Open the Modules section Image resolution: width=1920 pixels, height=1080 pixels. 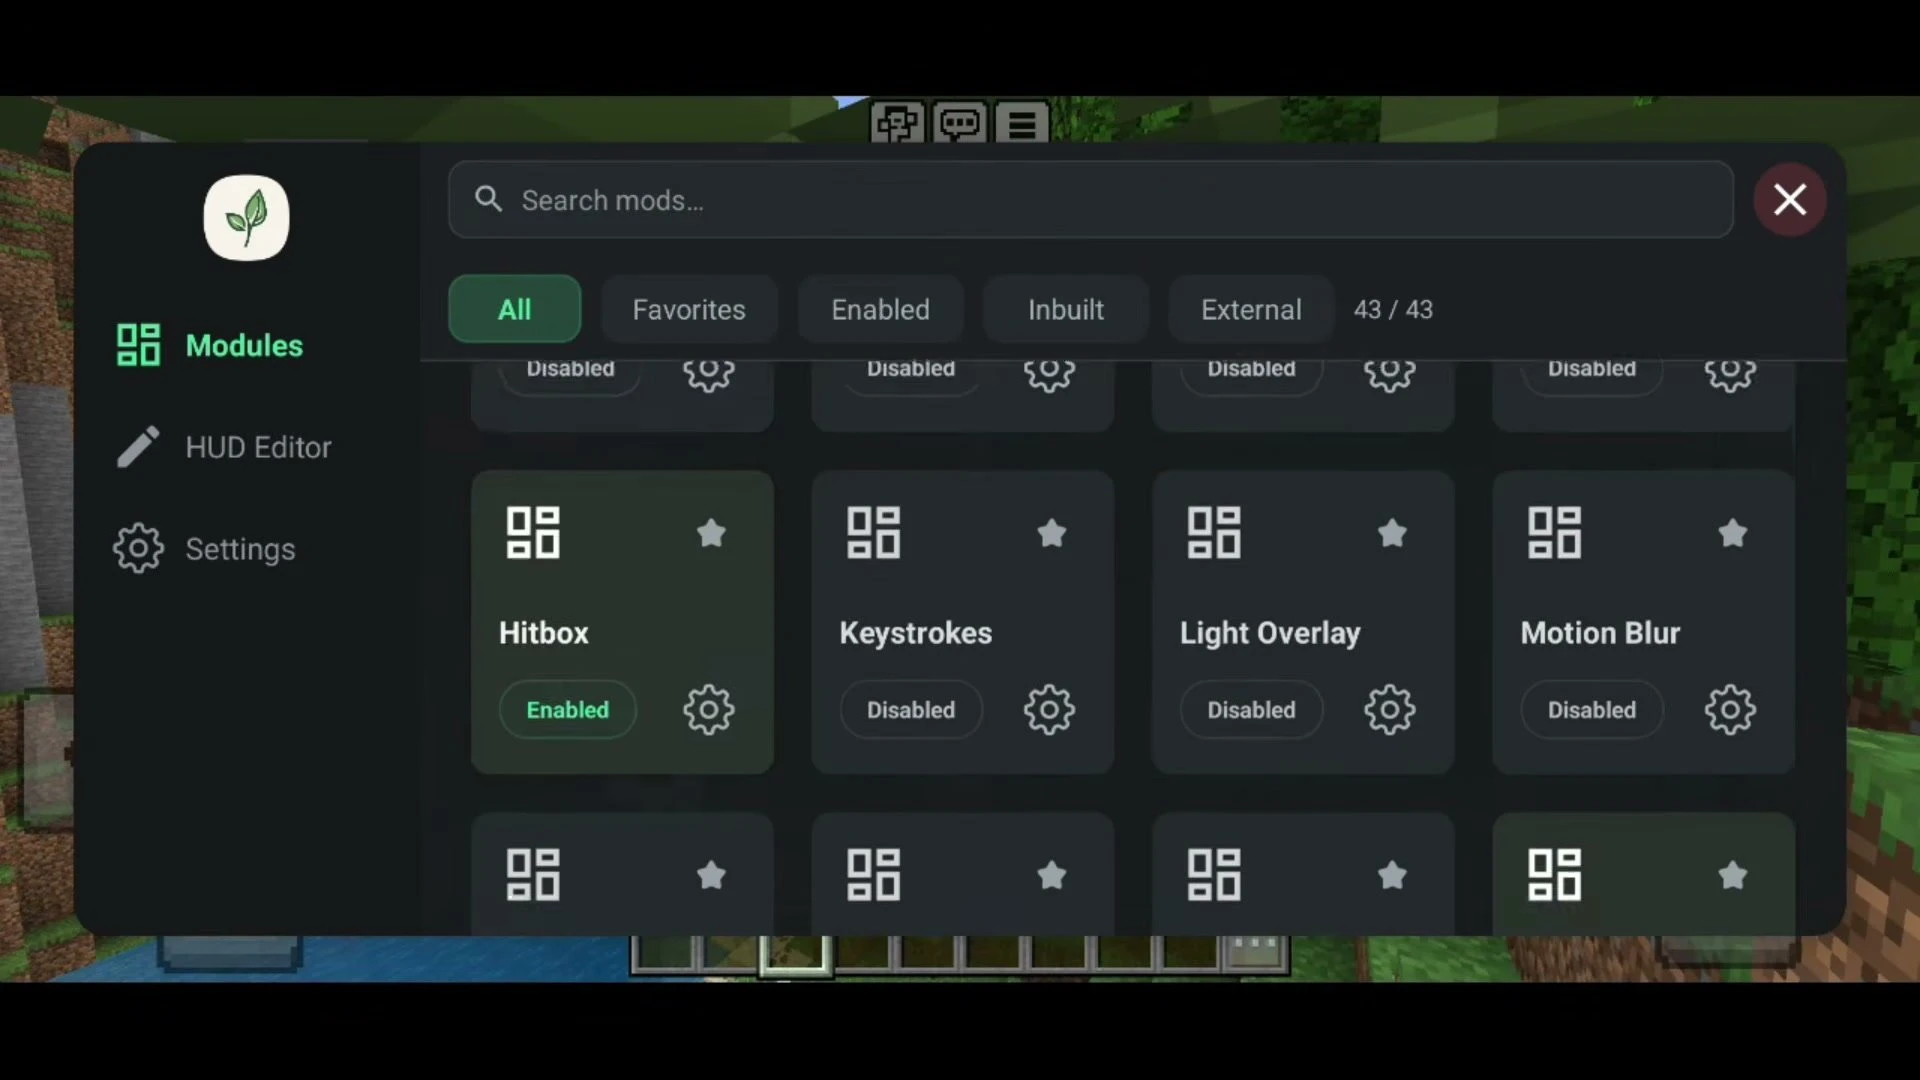click(x=210, y=345)
